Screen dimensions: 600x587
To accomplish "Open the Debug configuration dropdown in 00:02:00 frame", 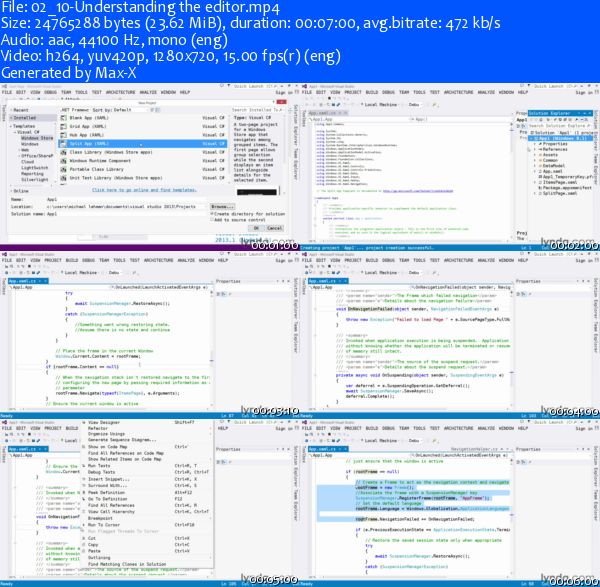I will pos(416,104).
